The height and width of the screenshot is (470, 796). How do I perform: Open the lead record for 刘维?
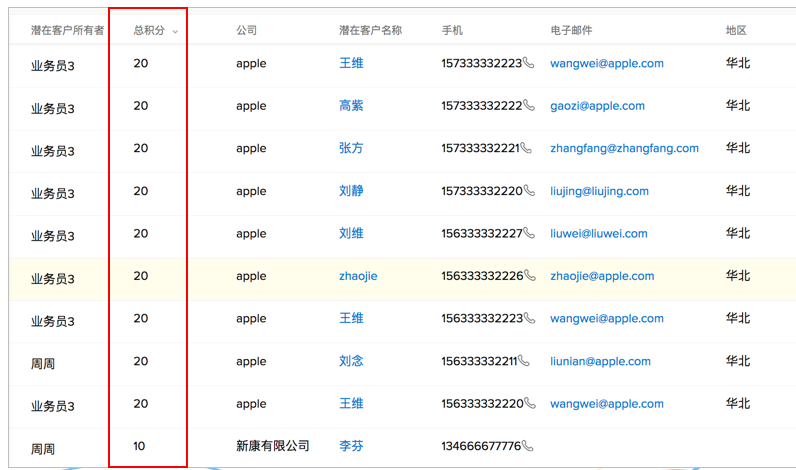pyautogui.click(x=351, y=233)
